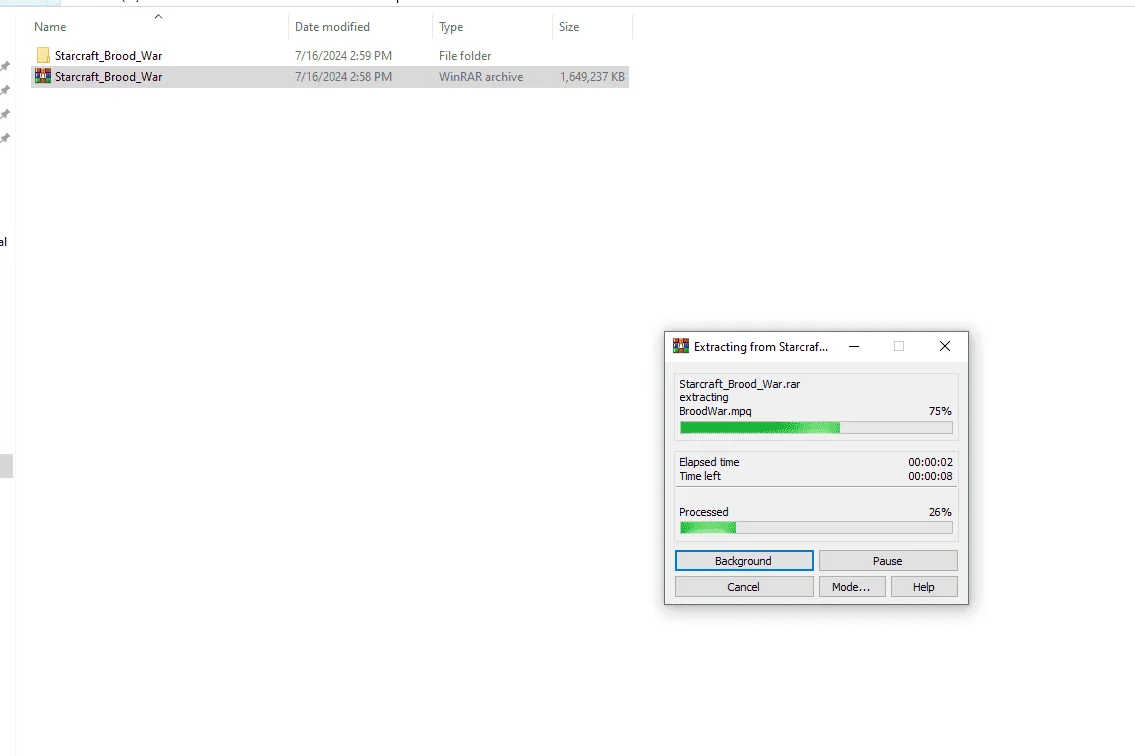
Task: Click the Processed total progress bar
Action: [816, 528]
